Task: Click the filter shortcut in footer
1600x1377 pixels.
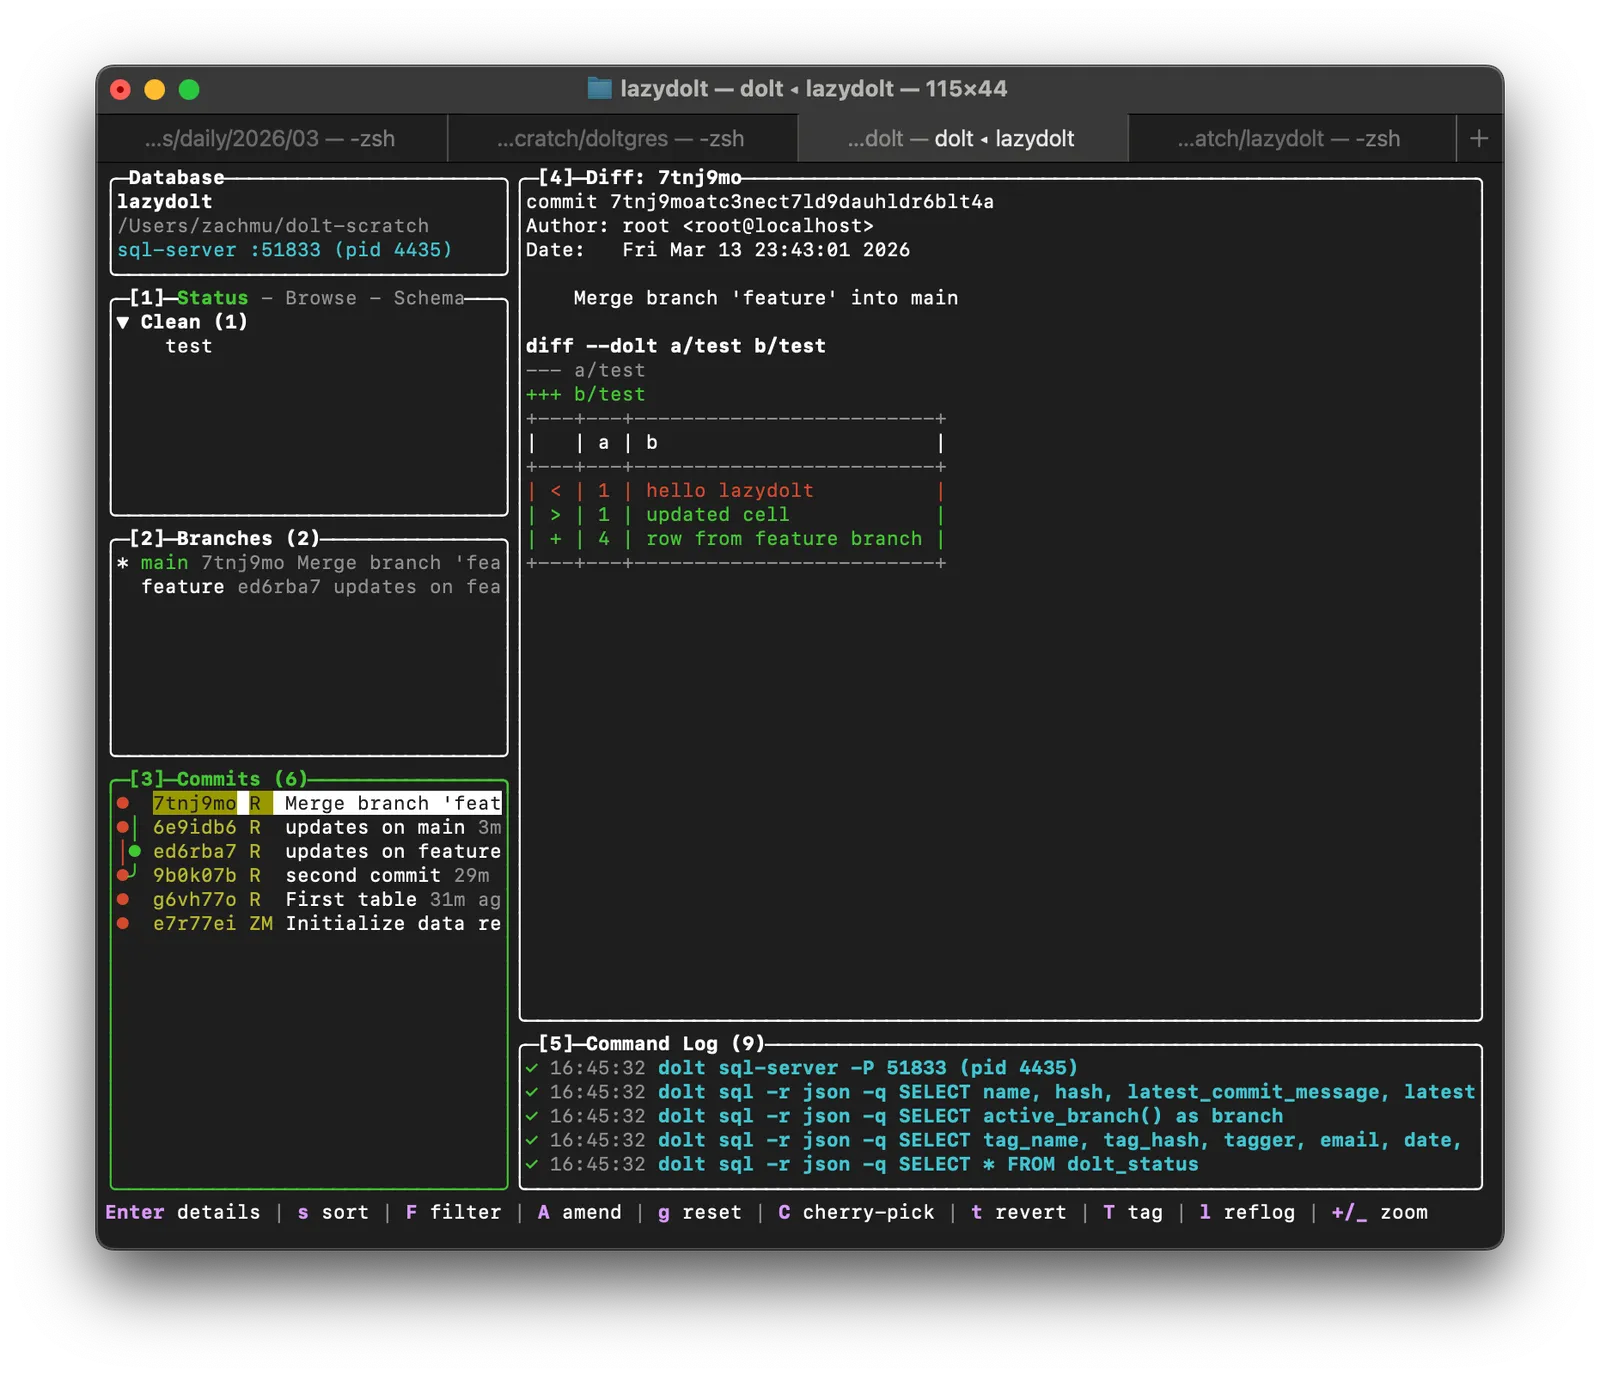Action: coord(453,1212)
